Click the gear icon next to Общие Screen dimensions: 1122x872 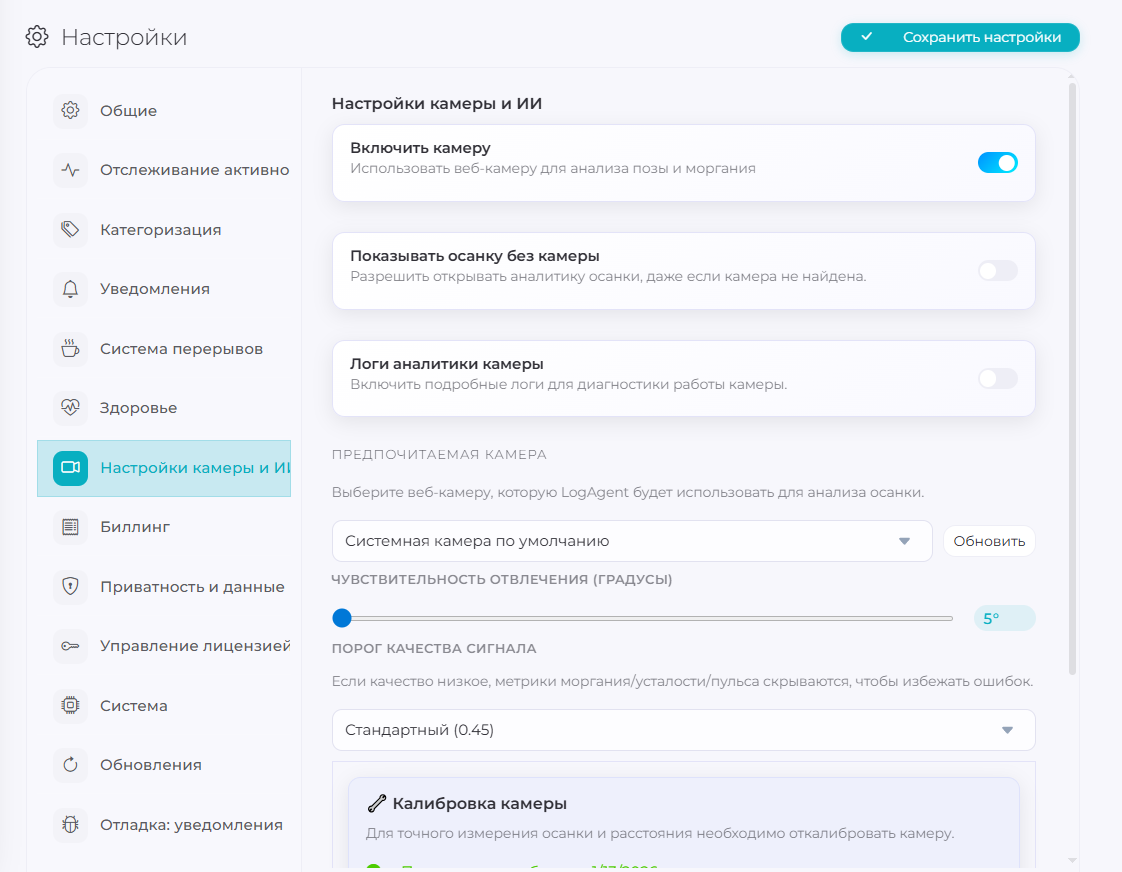[70, 110]
